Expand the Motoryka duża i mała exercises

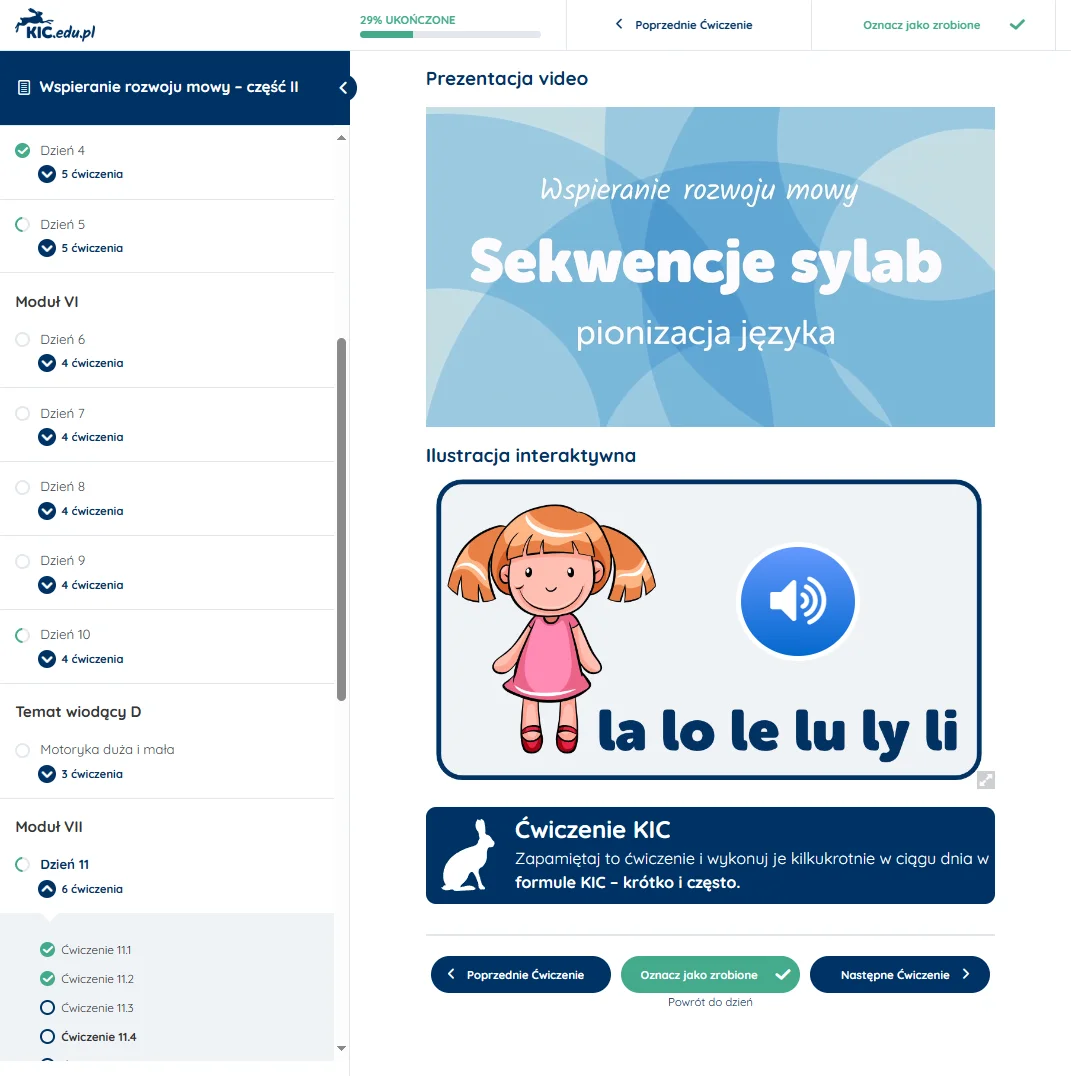click(47, 774)
